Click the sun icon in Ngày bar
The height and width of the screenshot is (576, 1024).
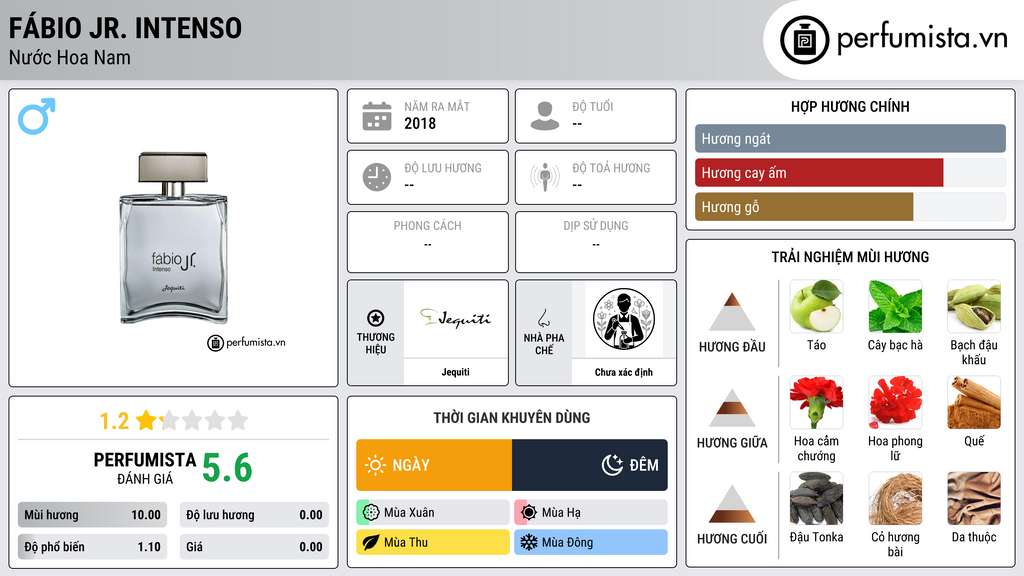[376, 465]
